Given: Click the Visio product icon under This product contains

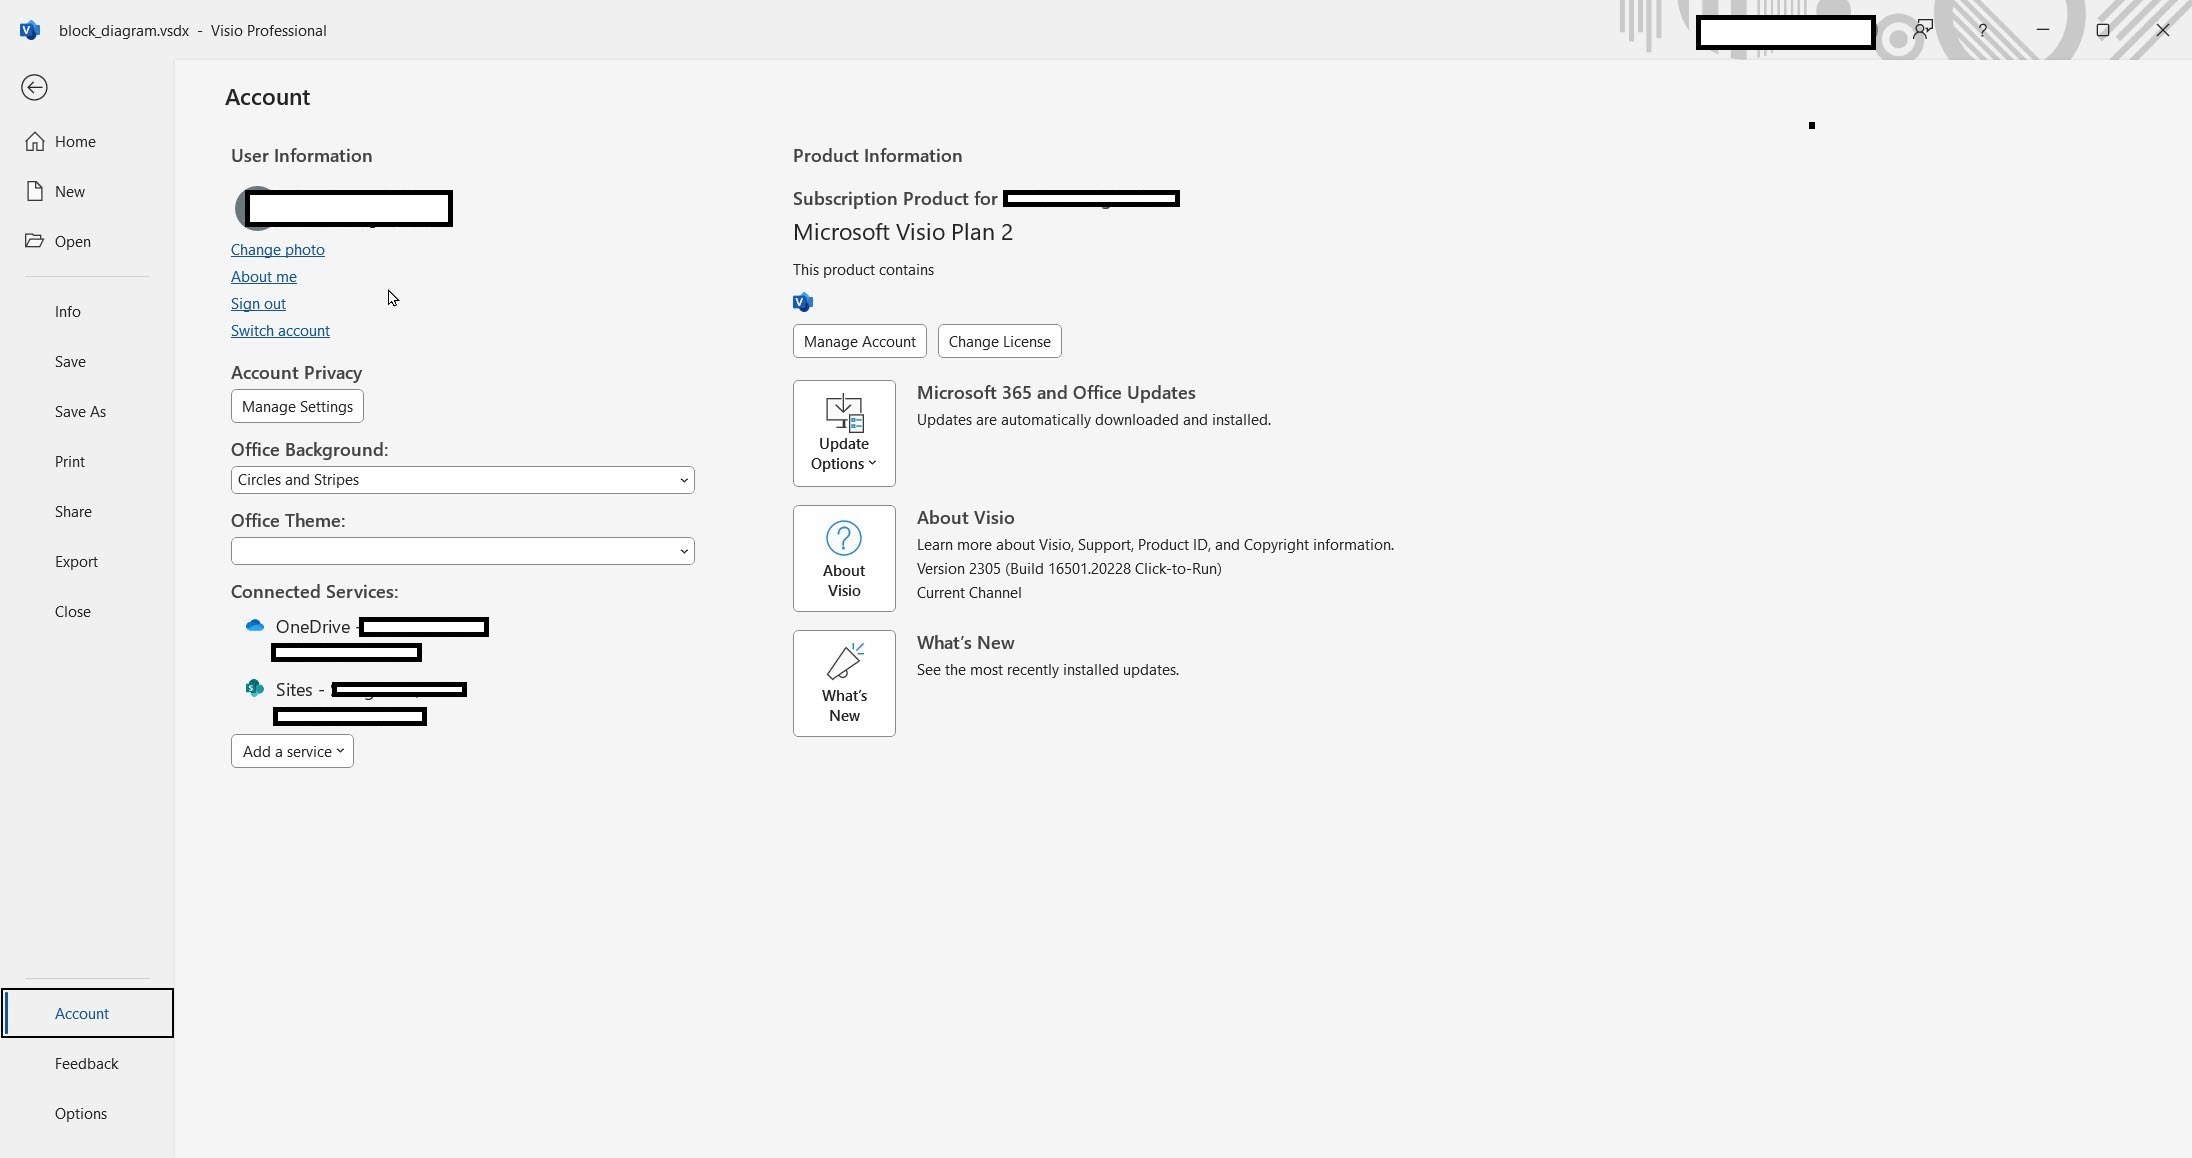Looking at the screenshot, I should point(803,302).
